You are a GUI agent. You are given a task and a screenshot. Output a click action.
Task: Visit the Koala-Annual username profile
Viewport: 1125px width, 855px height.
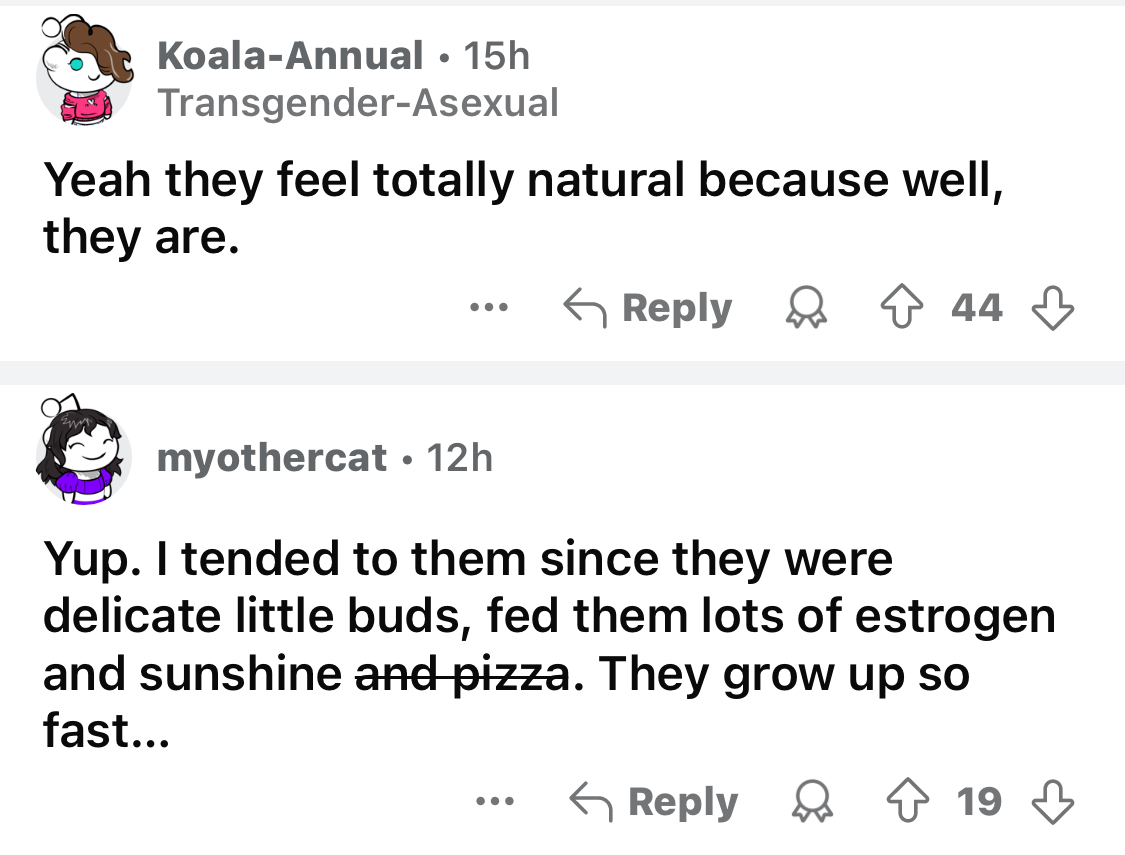[290, 56]
